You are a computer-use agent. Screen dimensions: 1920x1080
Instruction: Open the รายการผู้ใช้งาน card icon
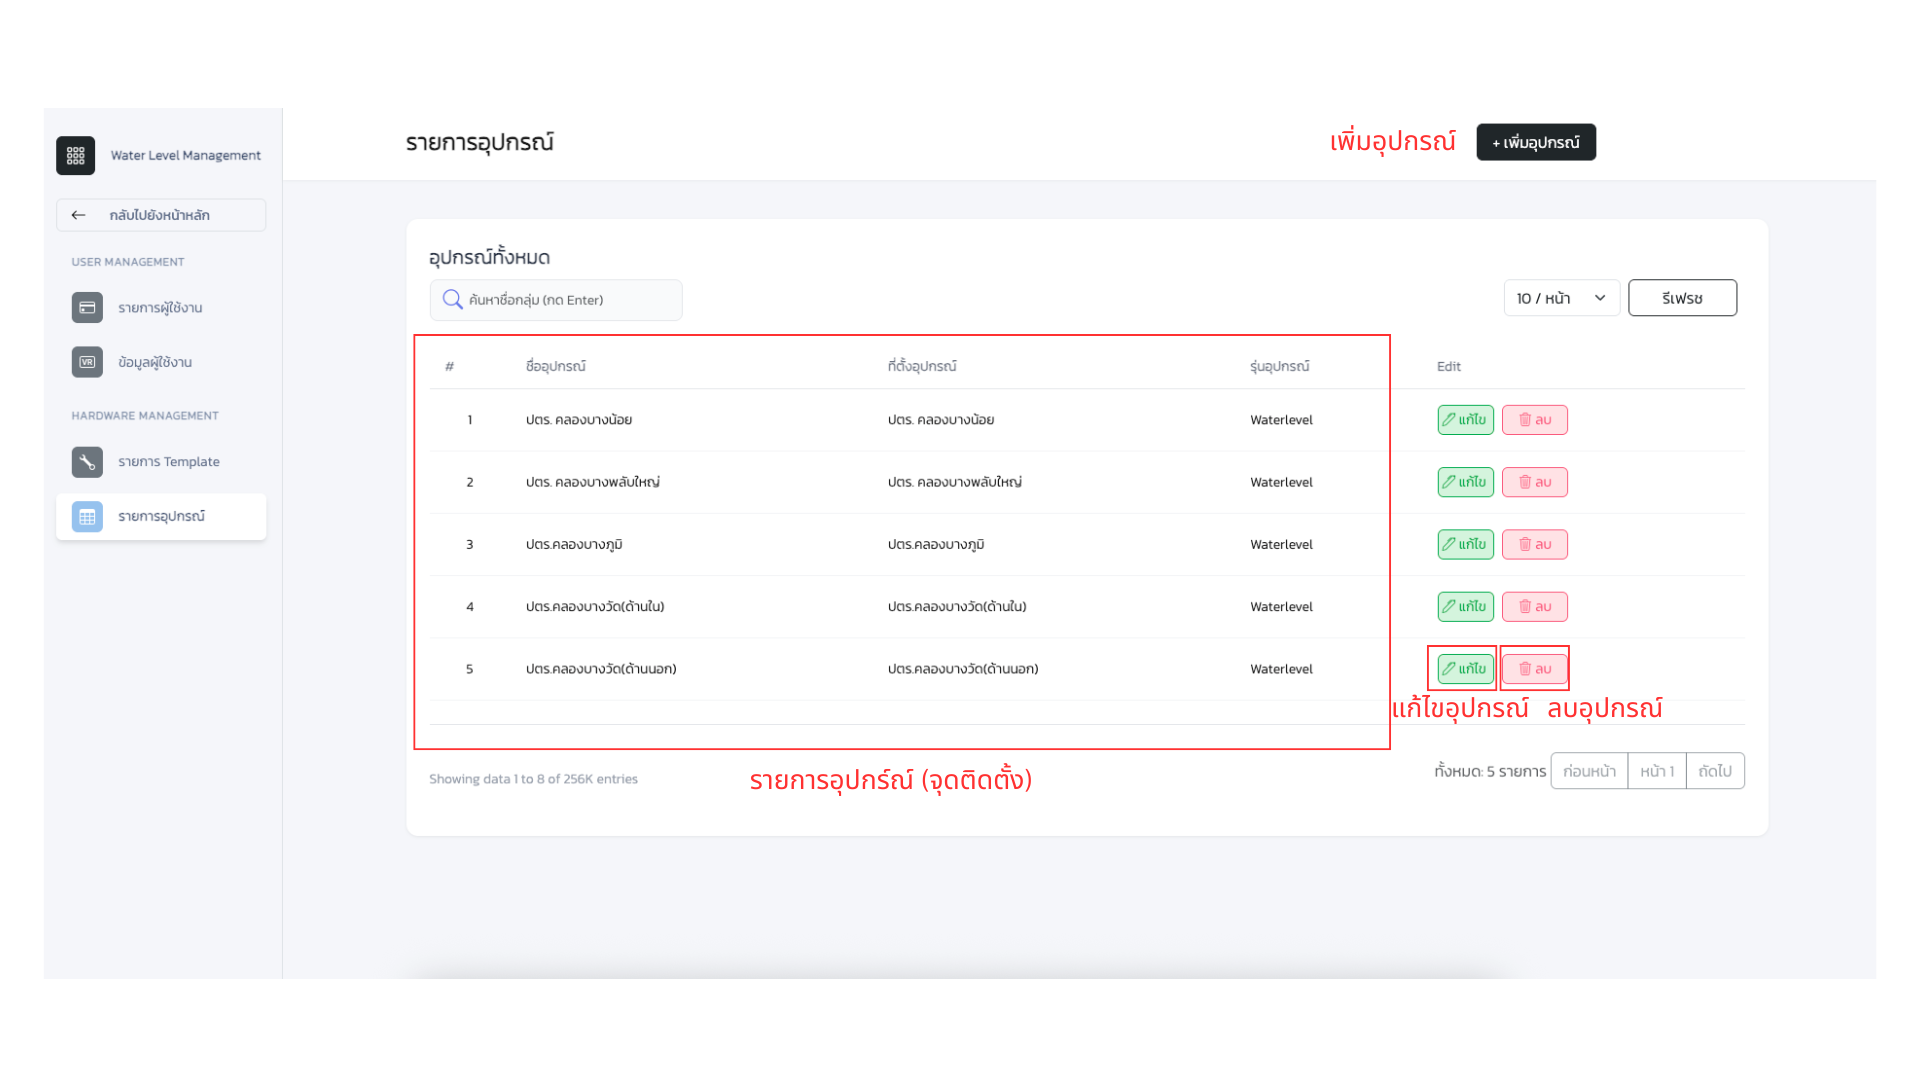tap(87, 307)
